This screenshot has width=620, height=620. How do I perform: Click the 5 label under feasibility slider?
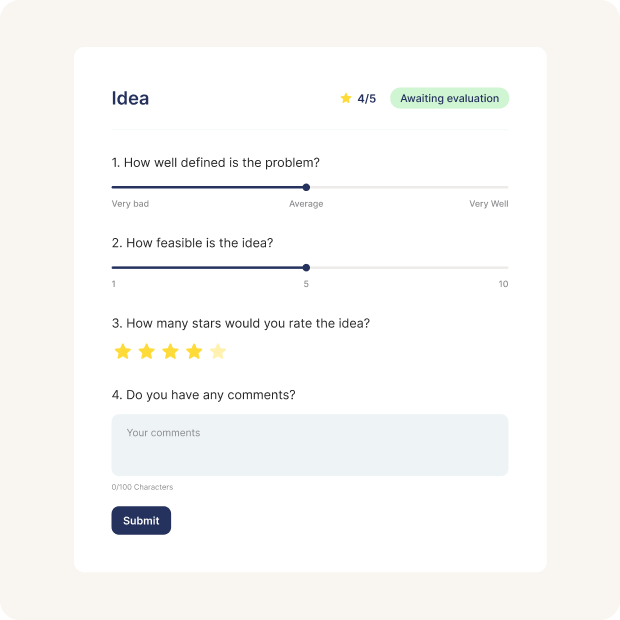coord(306,284)
